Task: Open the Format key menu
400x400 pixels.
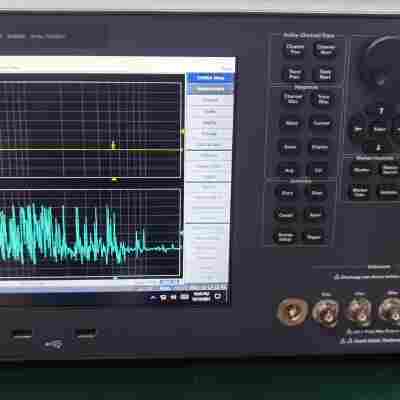Action: [x=321, y=123]
